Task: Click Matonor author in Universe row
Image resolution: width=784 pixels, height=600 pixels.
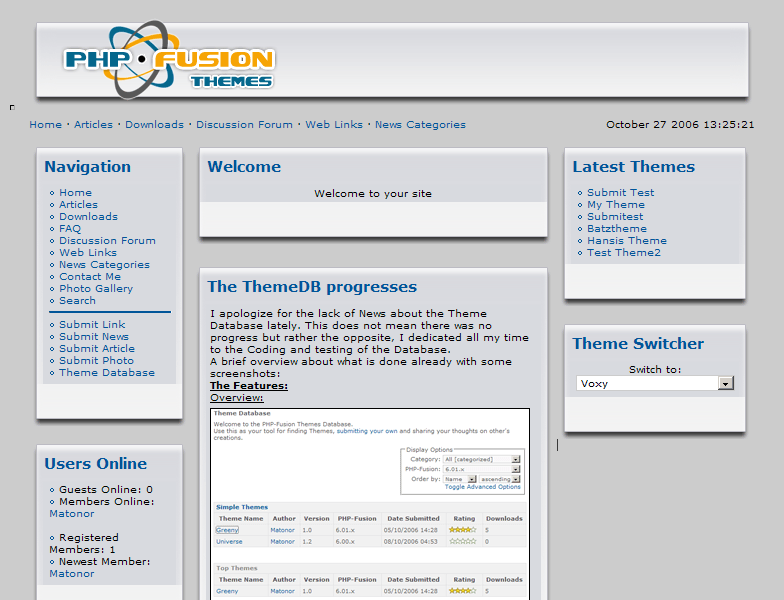Action: [x=282, y=542]
